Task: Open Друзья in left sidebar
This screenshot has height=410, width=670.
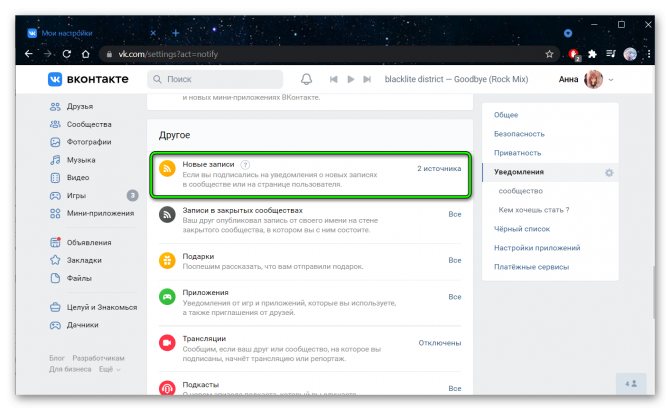Action: pos(79,106)
